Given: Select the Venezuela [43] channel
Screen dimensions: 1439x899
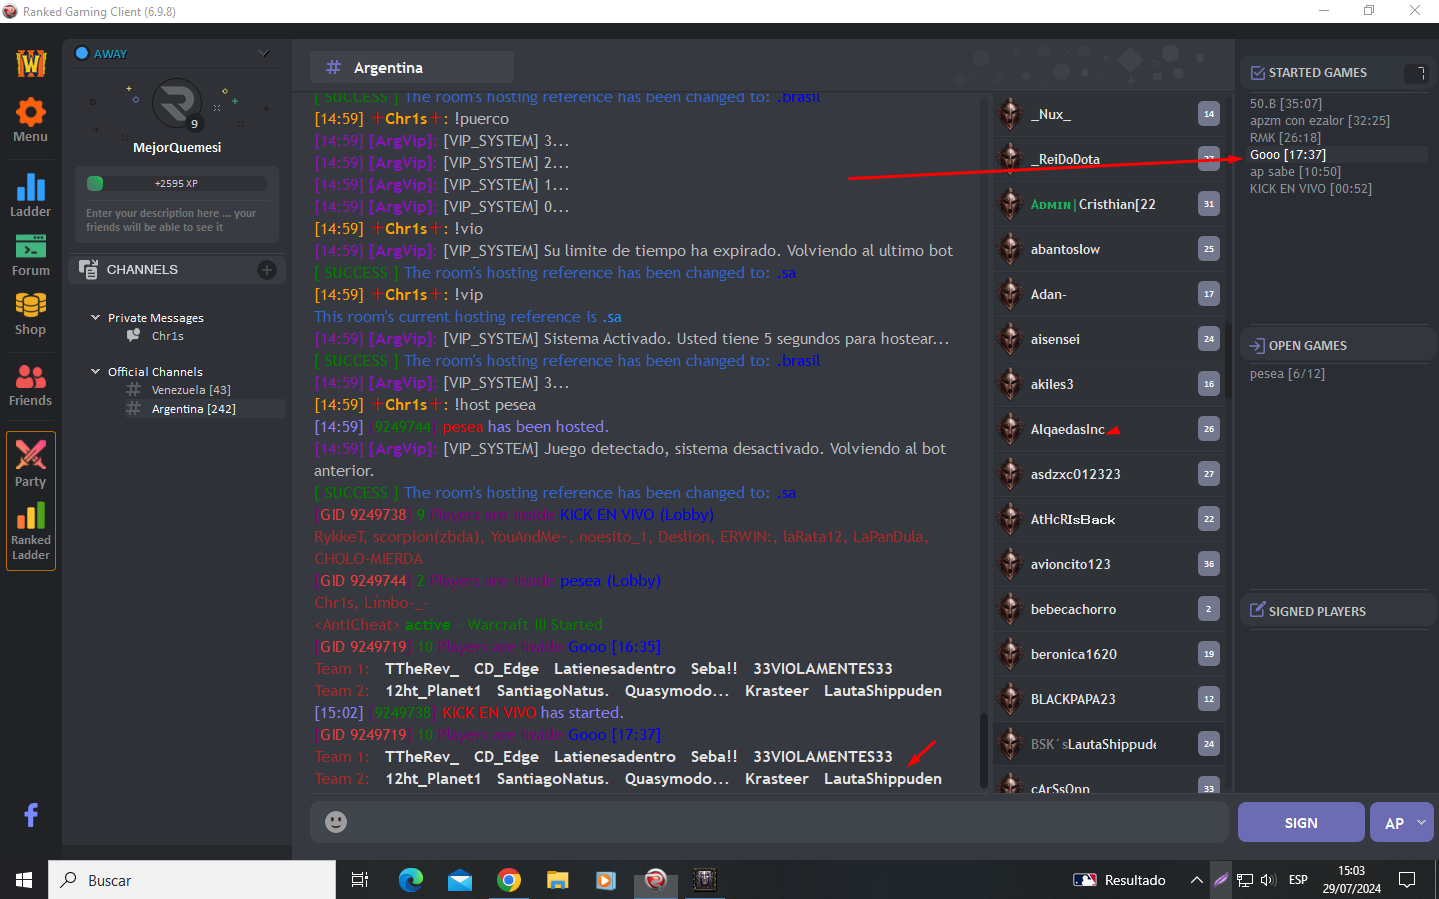Looking at the screenshot, I should point(190,390).
